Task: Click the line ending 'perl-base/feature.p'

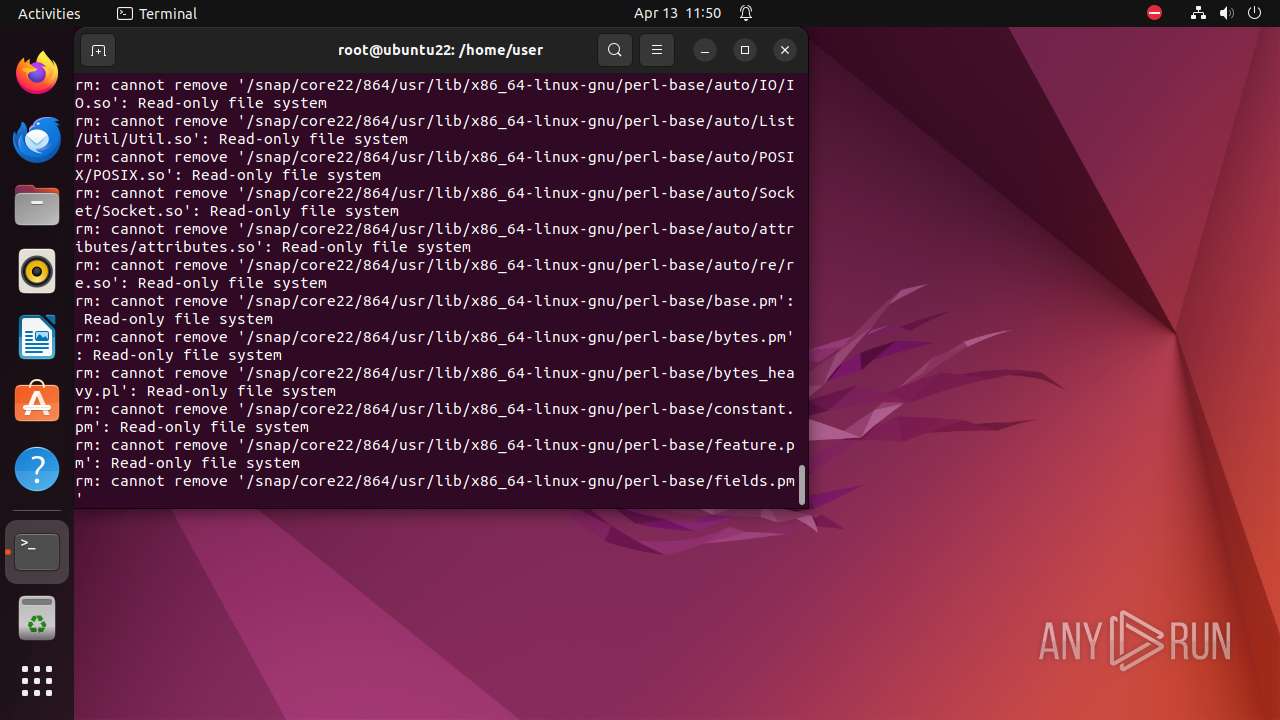Action: pos(435,445)
